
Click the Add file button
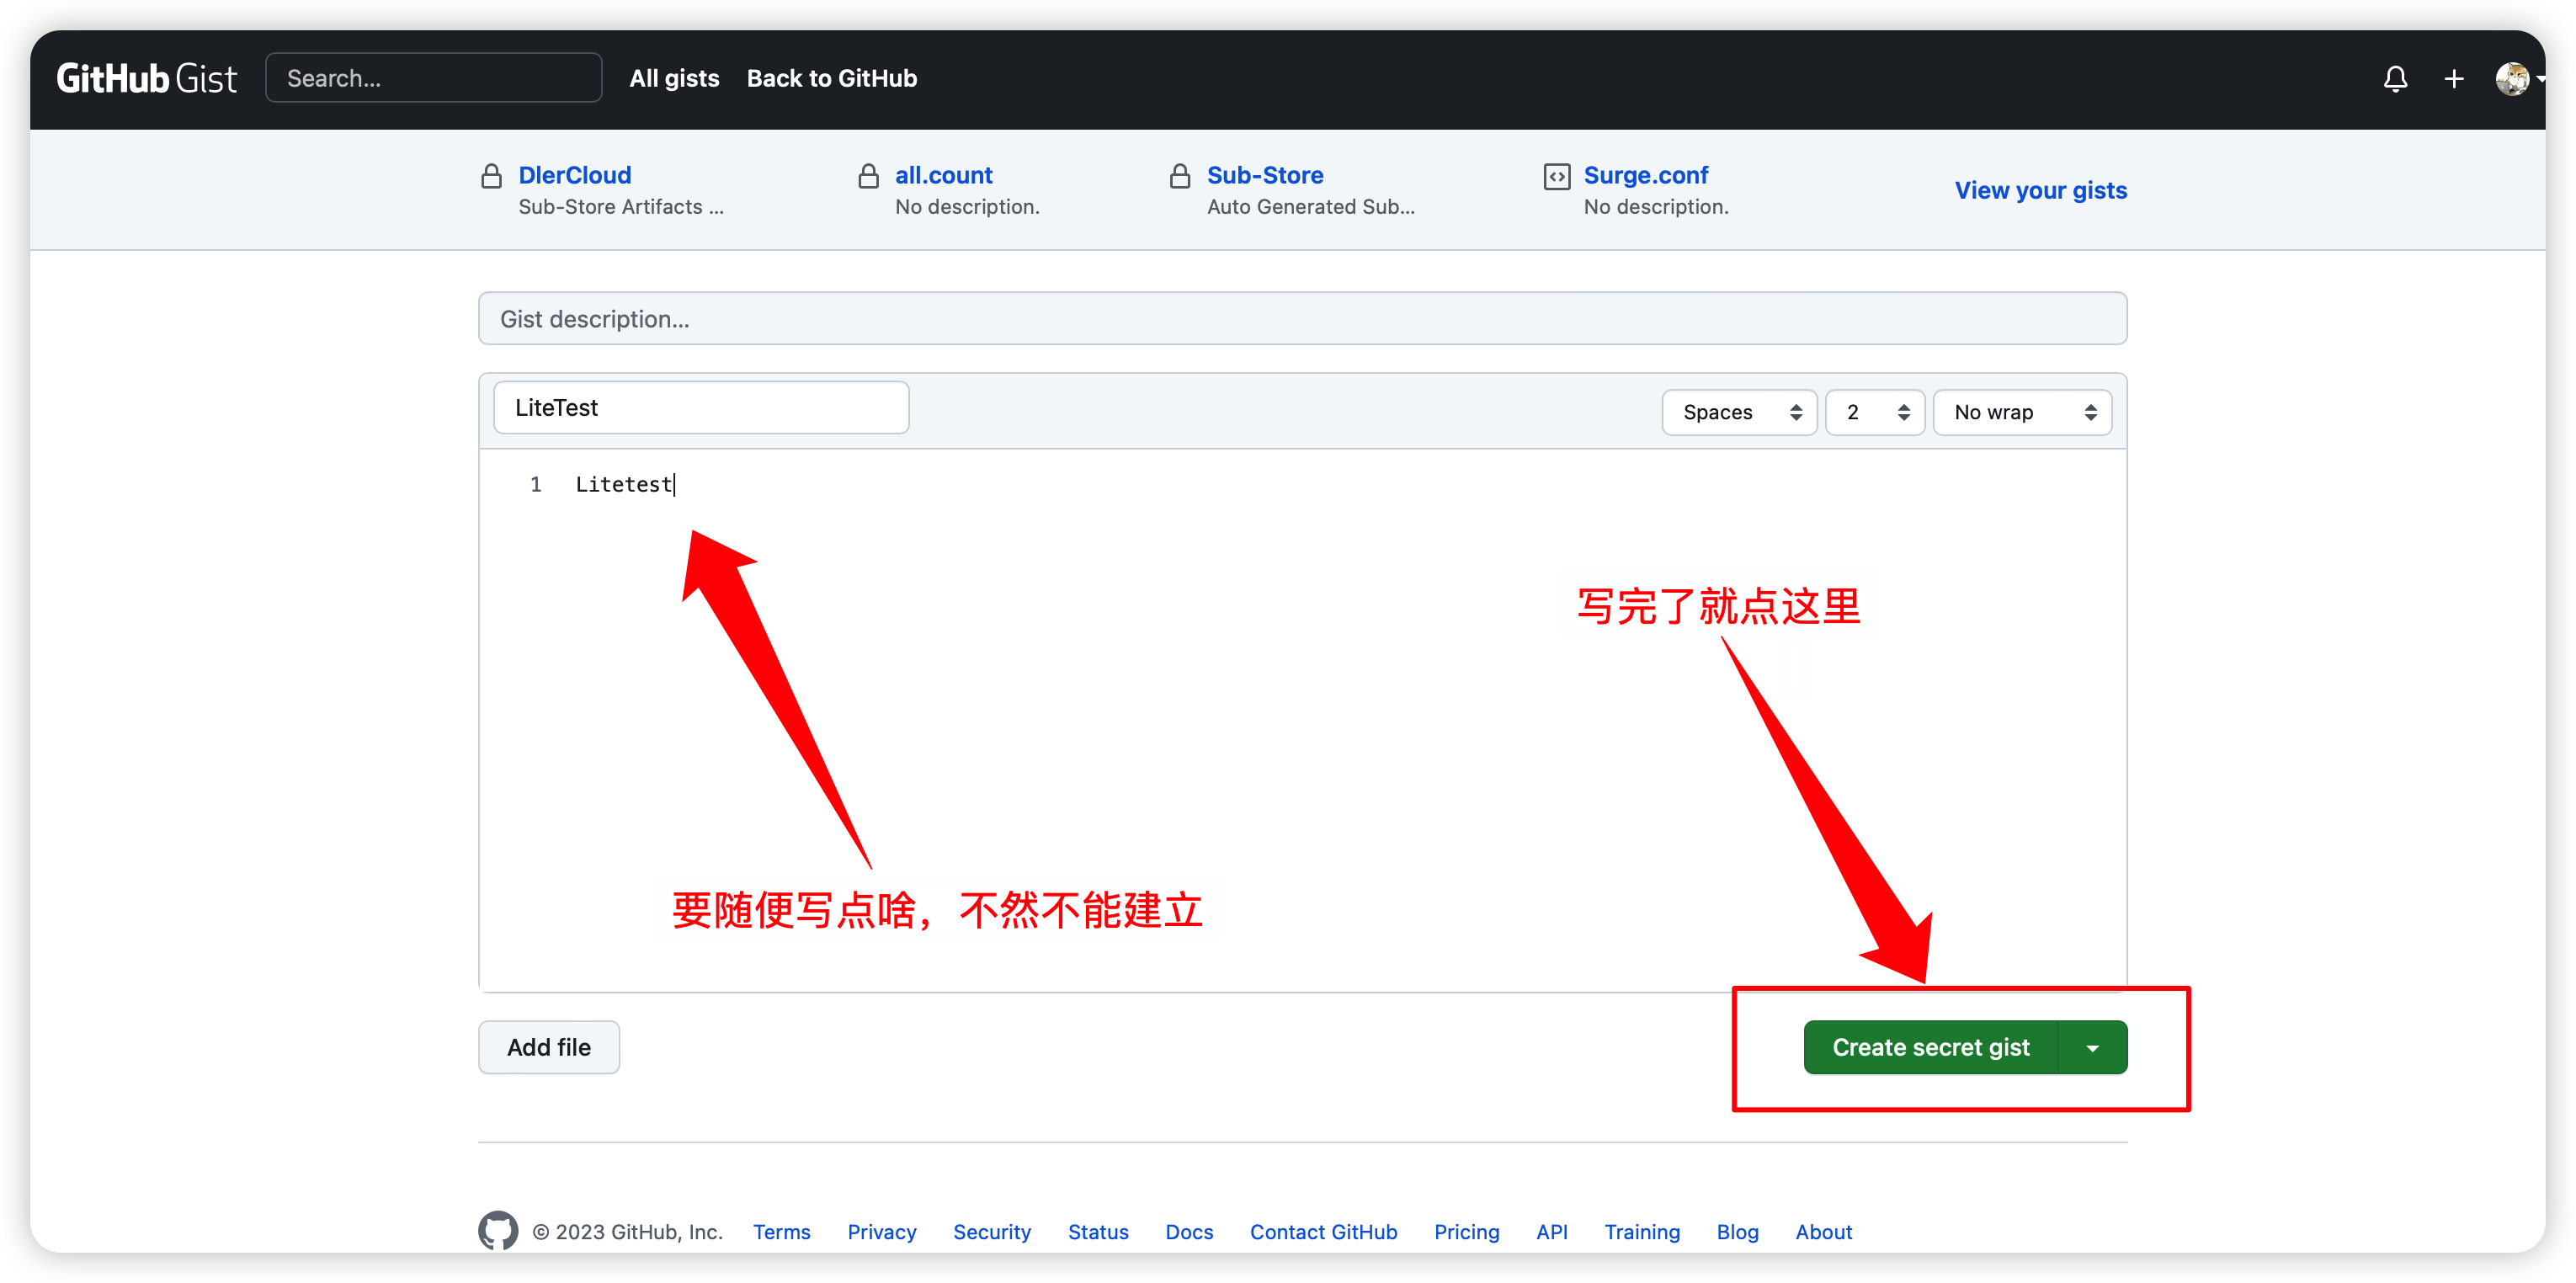pyautogui.click(x=548, y=1047)
